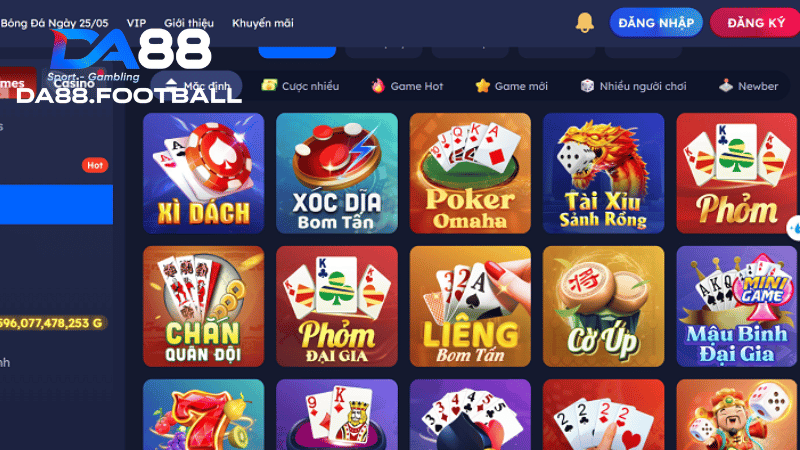Viewport: 800px width, 450px height.
Task: Launch the Xóc Dĩa Bom Tấn game
Action: (337, 173)
